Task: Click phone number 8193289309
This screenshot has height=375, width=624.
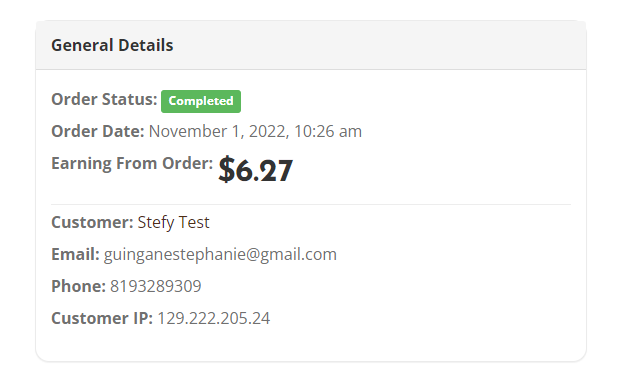Action: click(156, 286)
